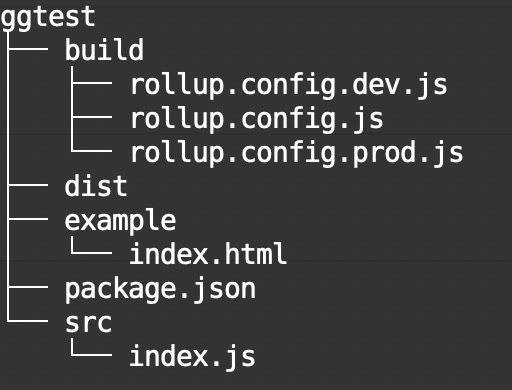Select index.js under src
Viewport: 512px width, 390px height.
(192, 357)
